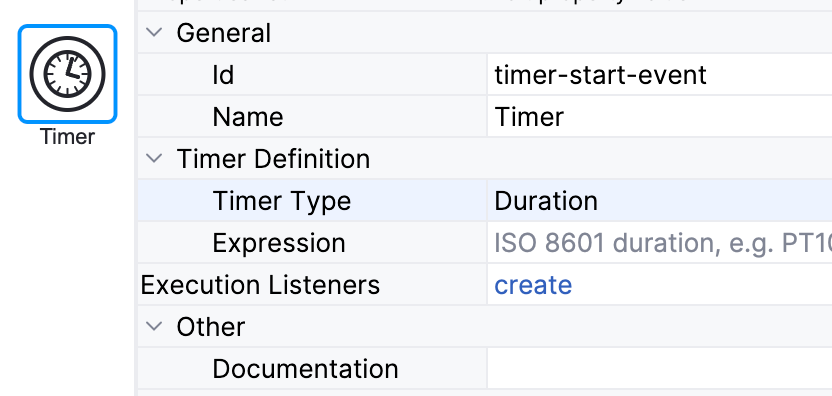Viewport: 832px width, 396px height.
Task: Select the Name property label
Action: [248, 117]
